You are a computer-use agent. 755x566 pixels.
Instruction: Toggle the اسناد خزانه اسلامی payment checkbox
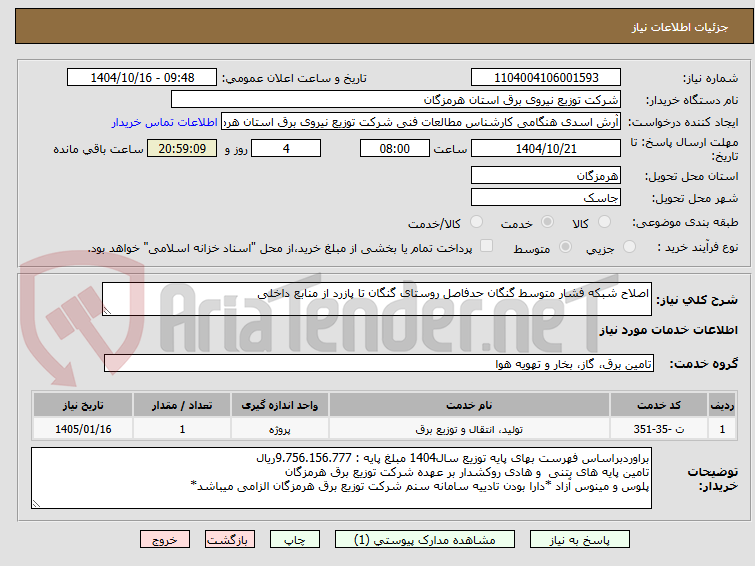[487, 246]
